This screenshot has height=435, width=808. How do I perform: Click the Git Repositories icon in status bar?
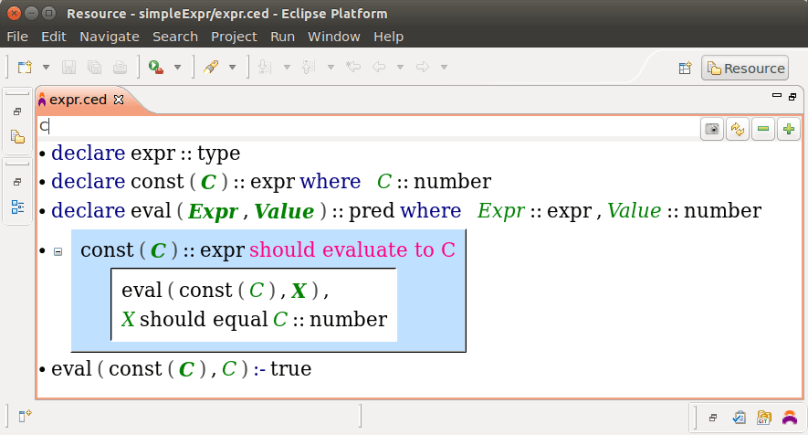tap(765, 418)
